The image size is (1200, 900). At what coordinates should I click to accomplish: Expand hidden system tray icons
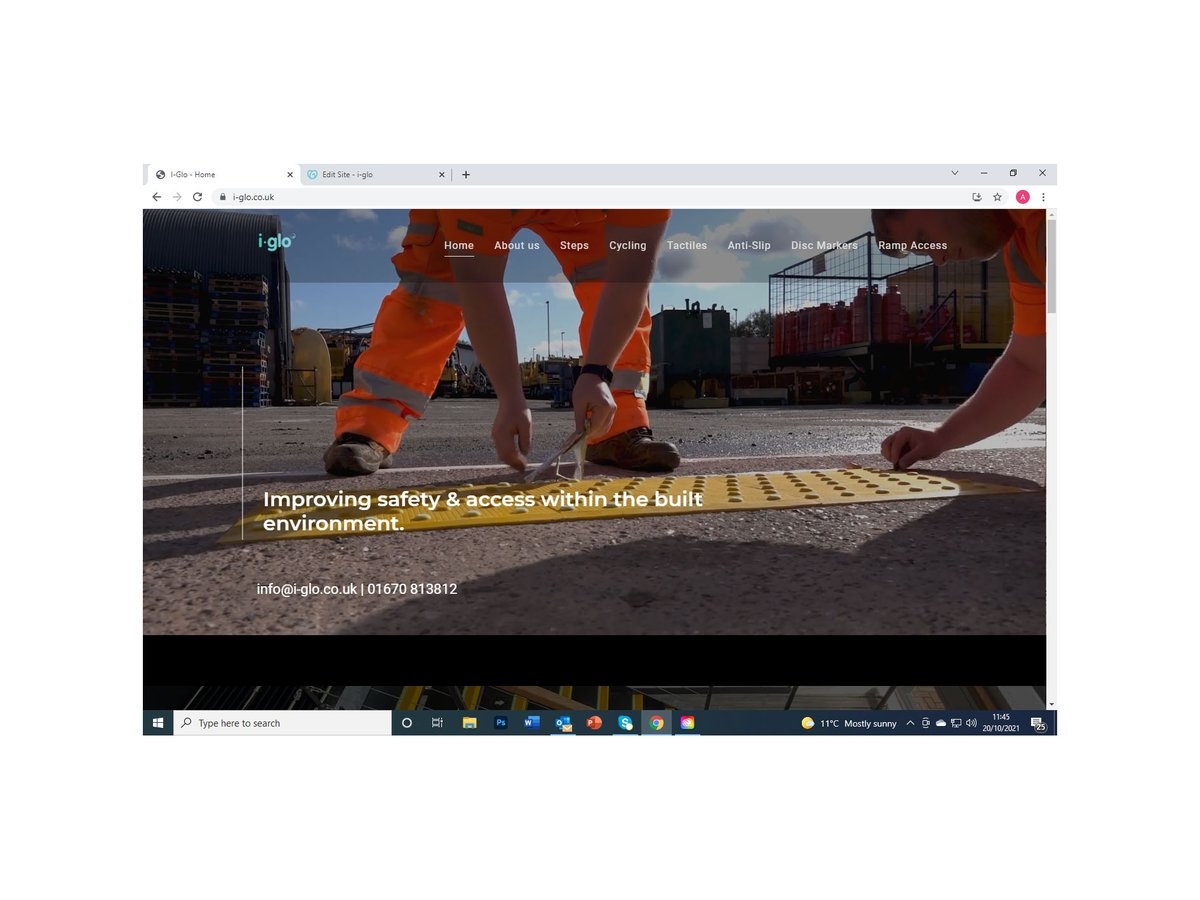(909, 722)
